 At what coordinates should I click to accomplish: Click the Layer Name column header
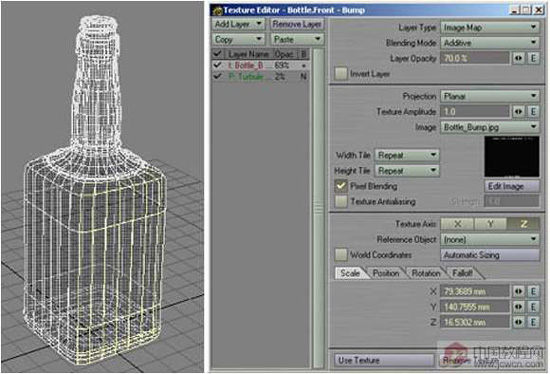point(248,54)
